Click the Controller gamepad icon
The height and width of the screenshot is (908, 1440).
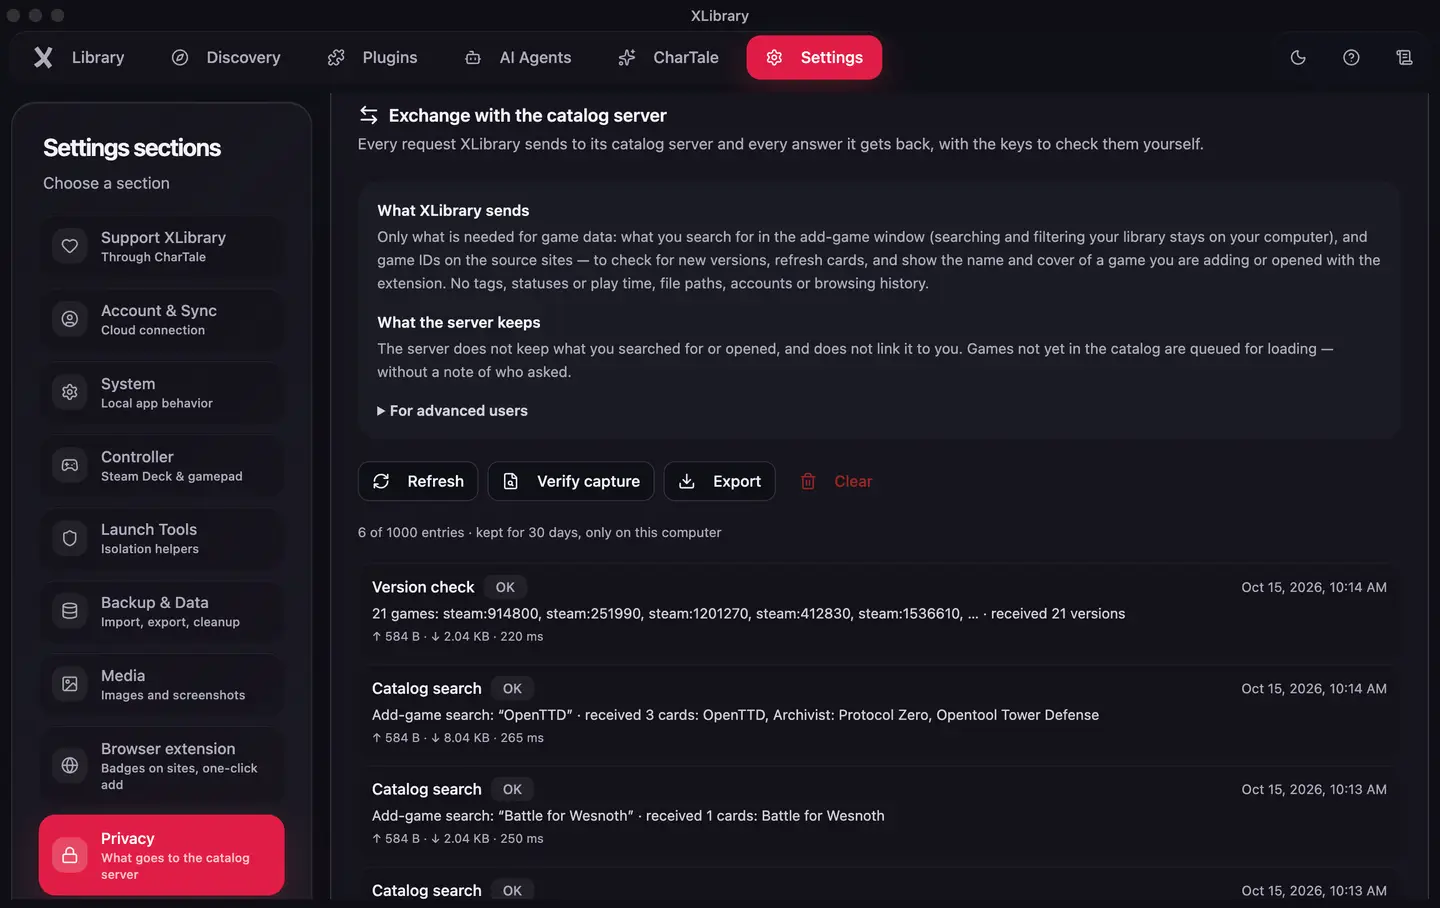pos(70,465)
